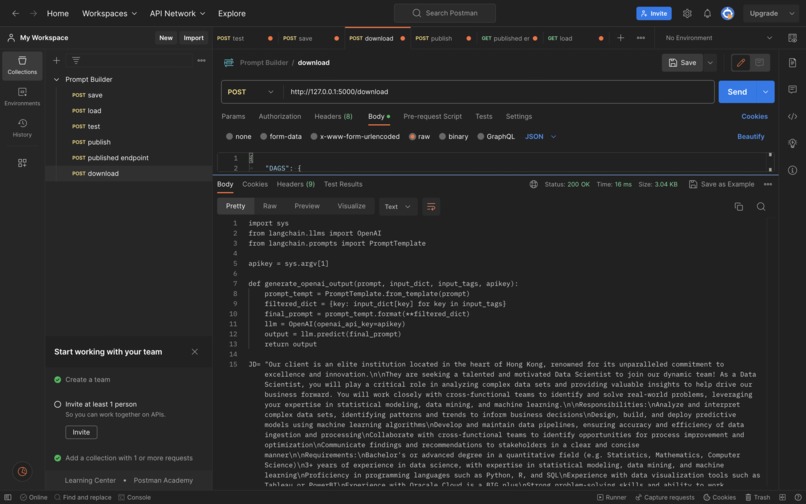Open notifications bell icon
Image resolution: width=806 pixels, height=504 pixels.
coord(707,13)
